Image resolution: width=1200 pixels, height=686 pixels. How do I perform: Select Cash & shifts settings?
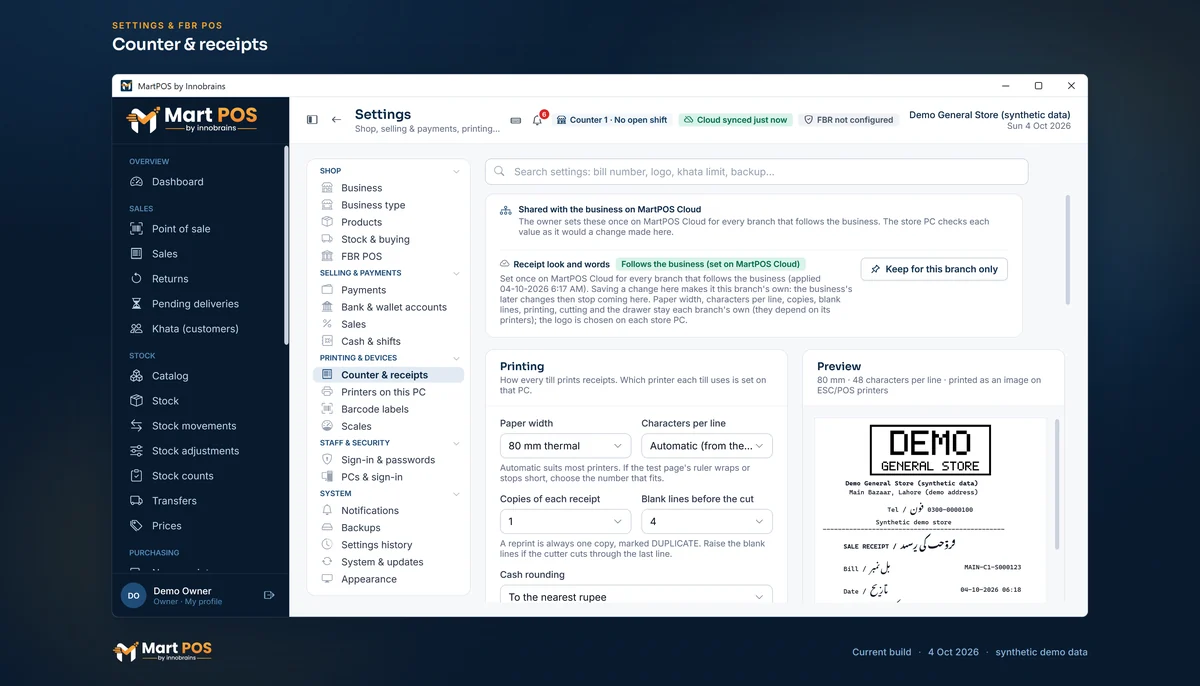tap(388, 341)
